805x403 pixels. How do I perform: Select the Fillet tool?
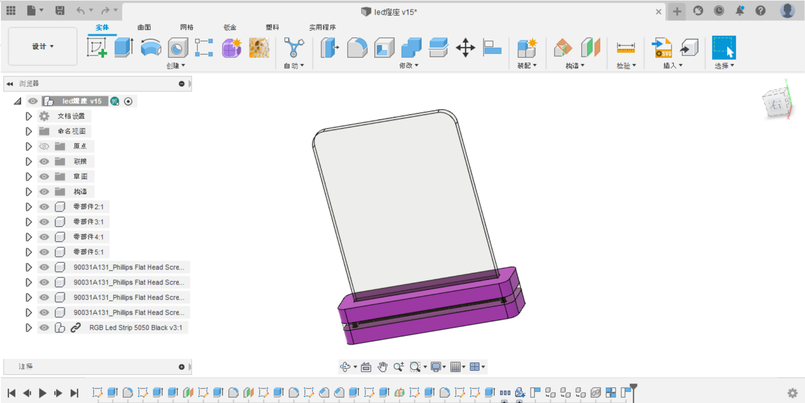(357, 47)
